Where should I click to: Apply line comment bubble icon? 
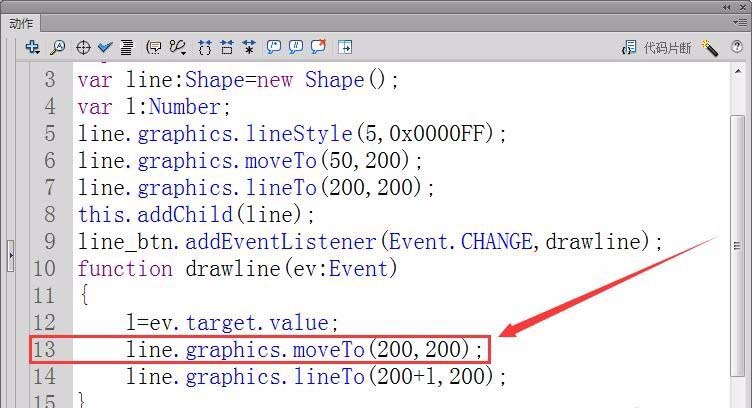[295, 47]
